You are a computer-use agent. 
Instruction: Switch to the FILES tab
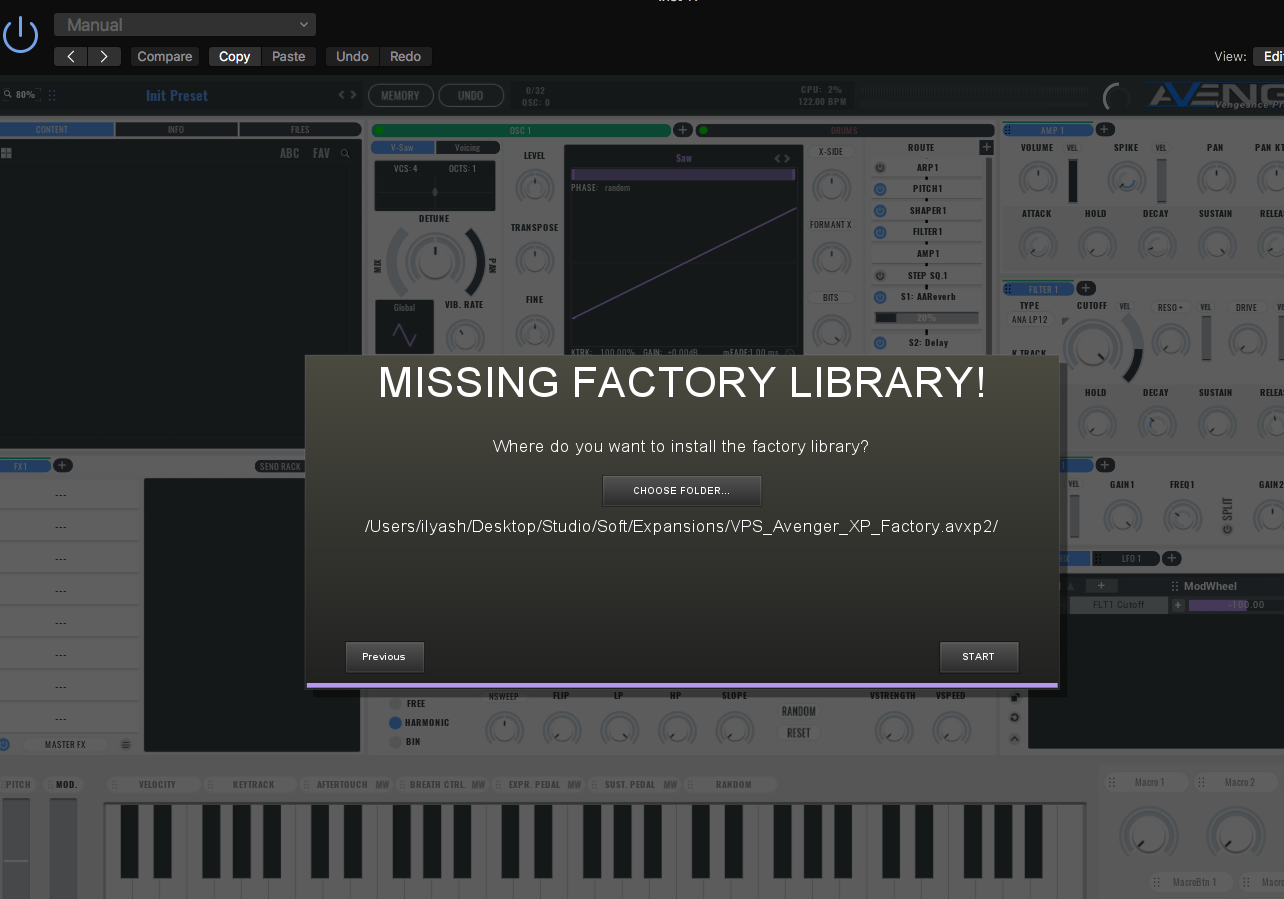pyautogui.click(x=300, y=130)
